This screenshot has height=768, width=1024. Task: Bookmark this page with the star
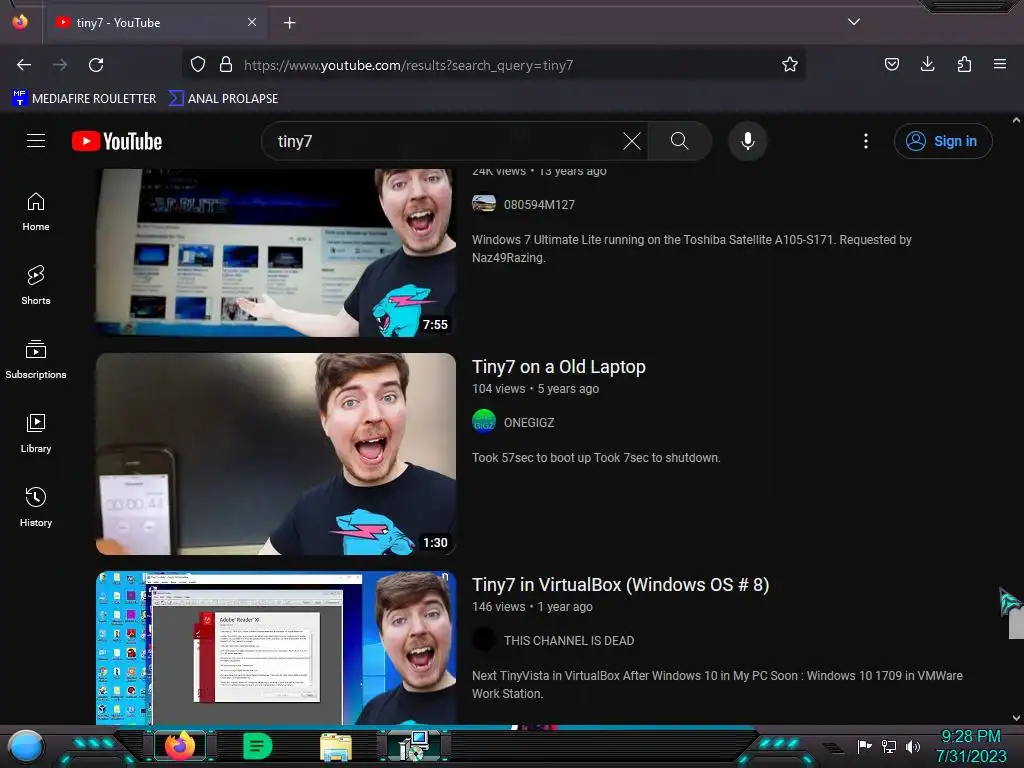point(790,65)
